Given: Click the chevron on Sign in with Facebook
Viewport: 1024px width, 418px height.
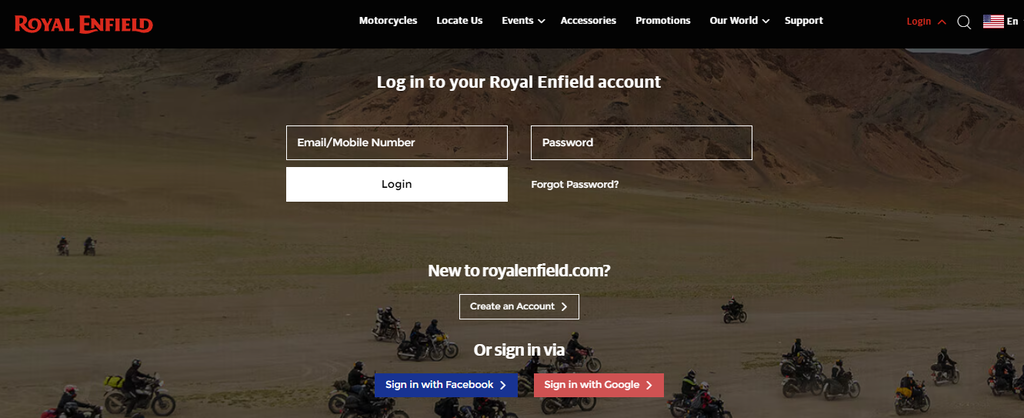Looking at the screenshot, I should [502, 385].
